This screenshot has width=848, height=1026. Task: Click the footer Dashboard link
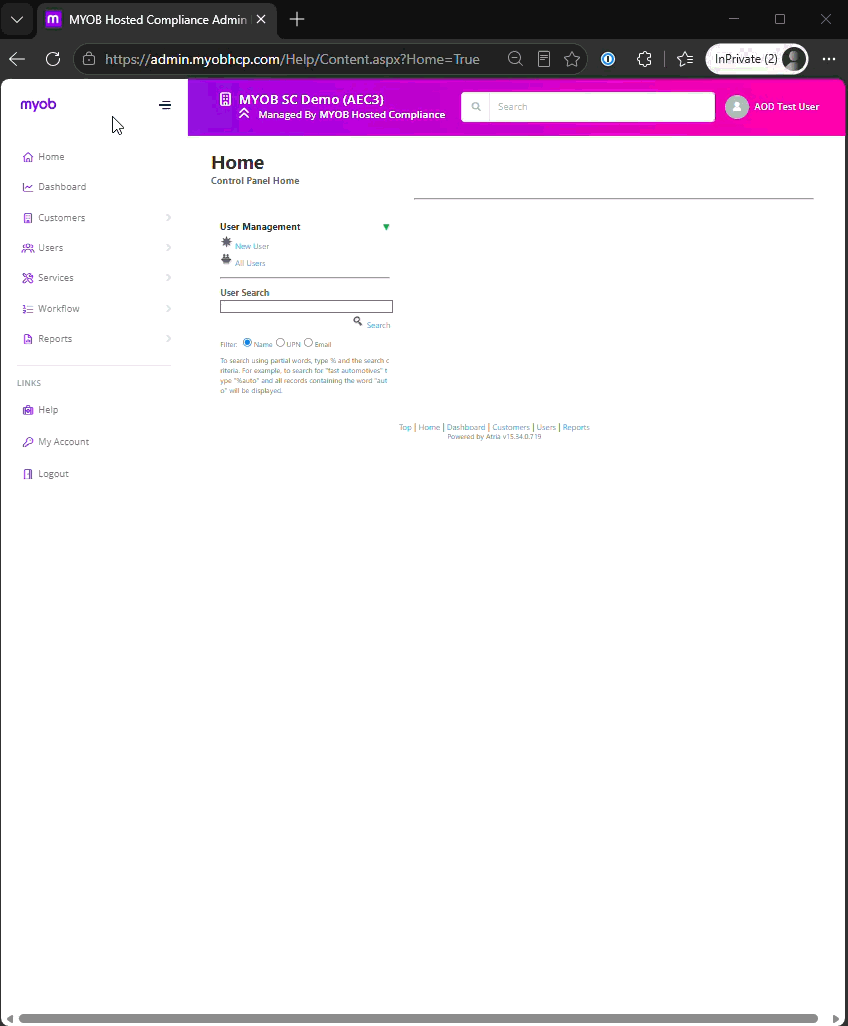466,427
